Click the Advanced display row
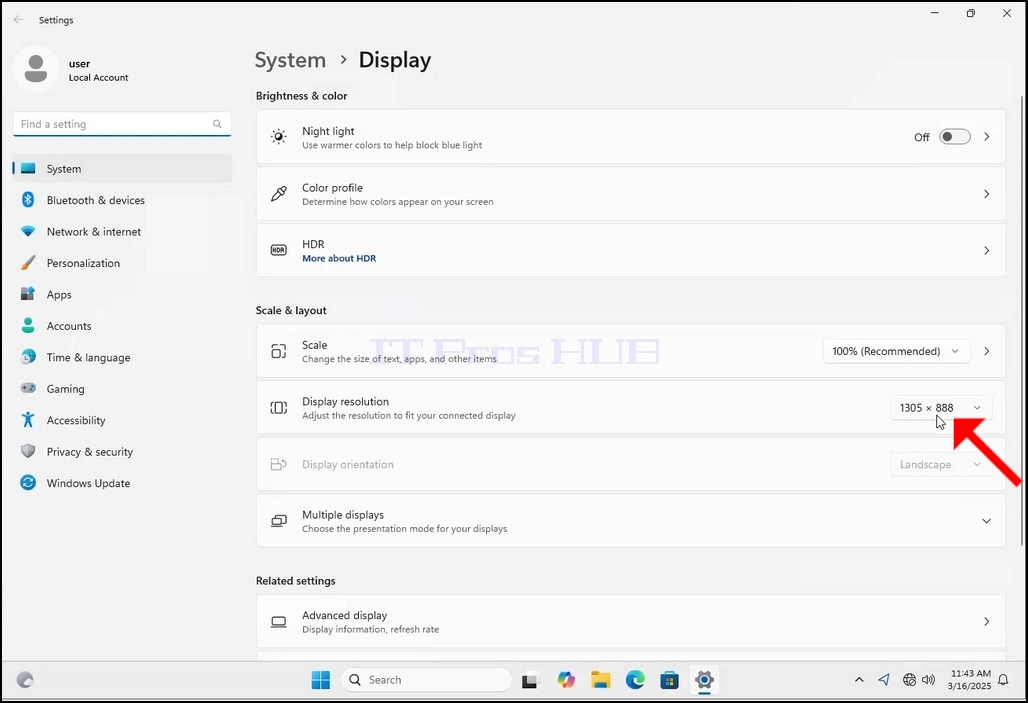This screenshot has width=1028, height=703. [631, 622]
